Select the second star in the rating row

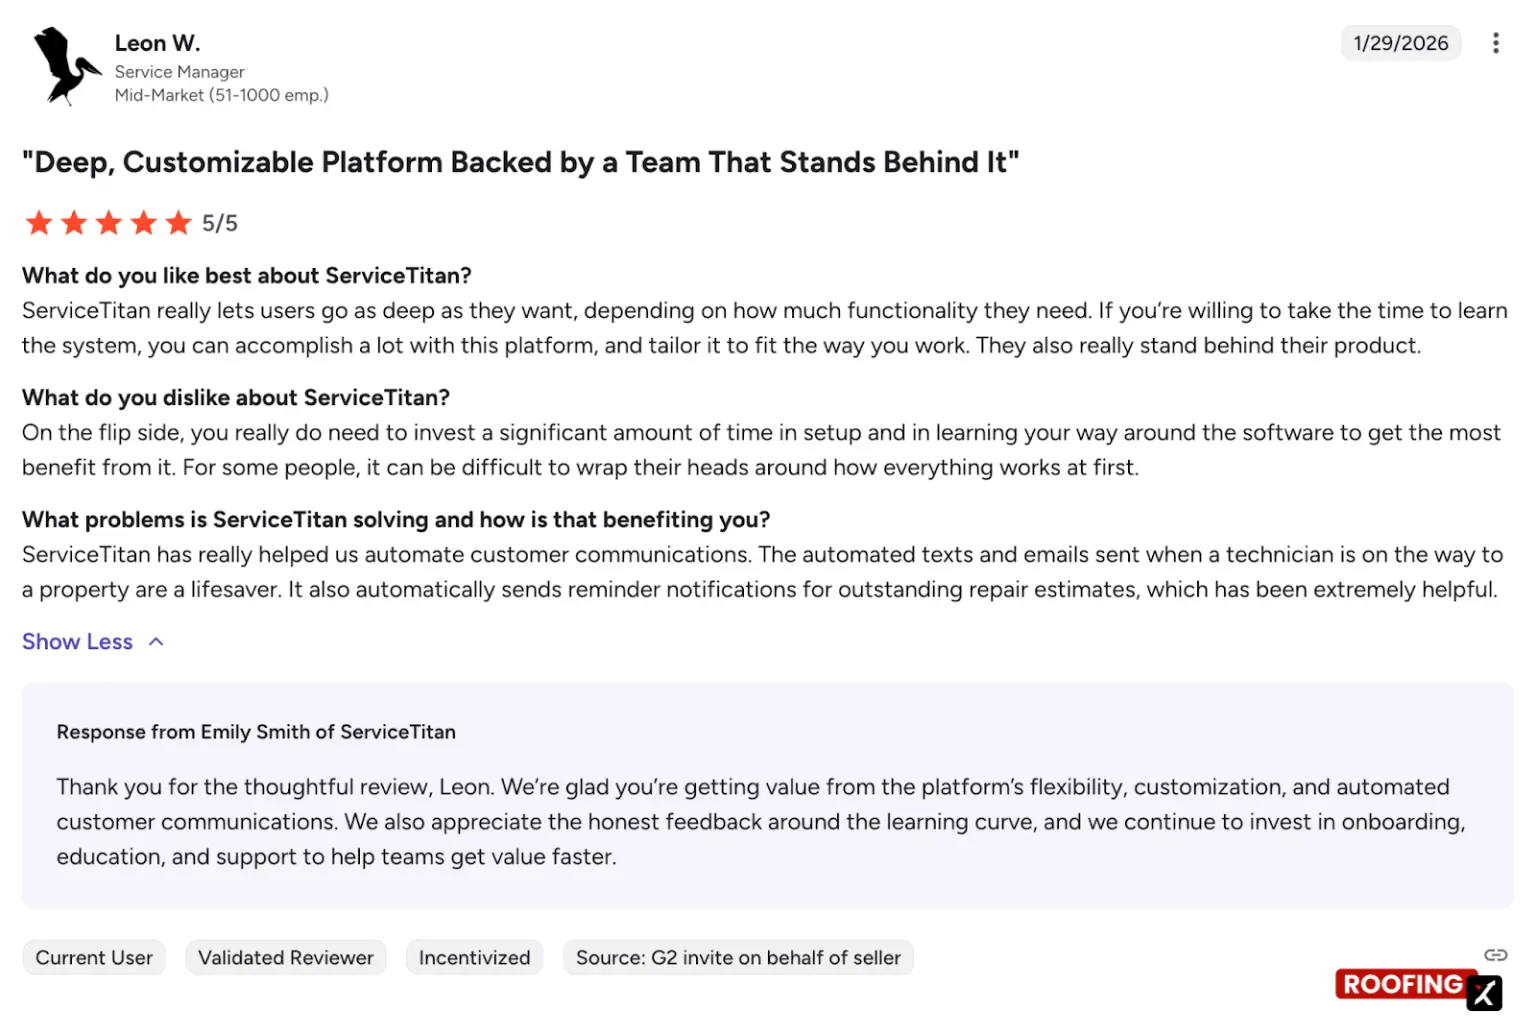coord(74,222)
